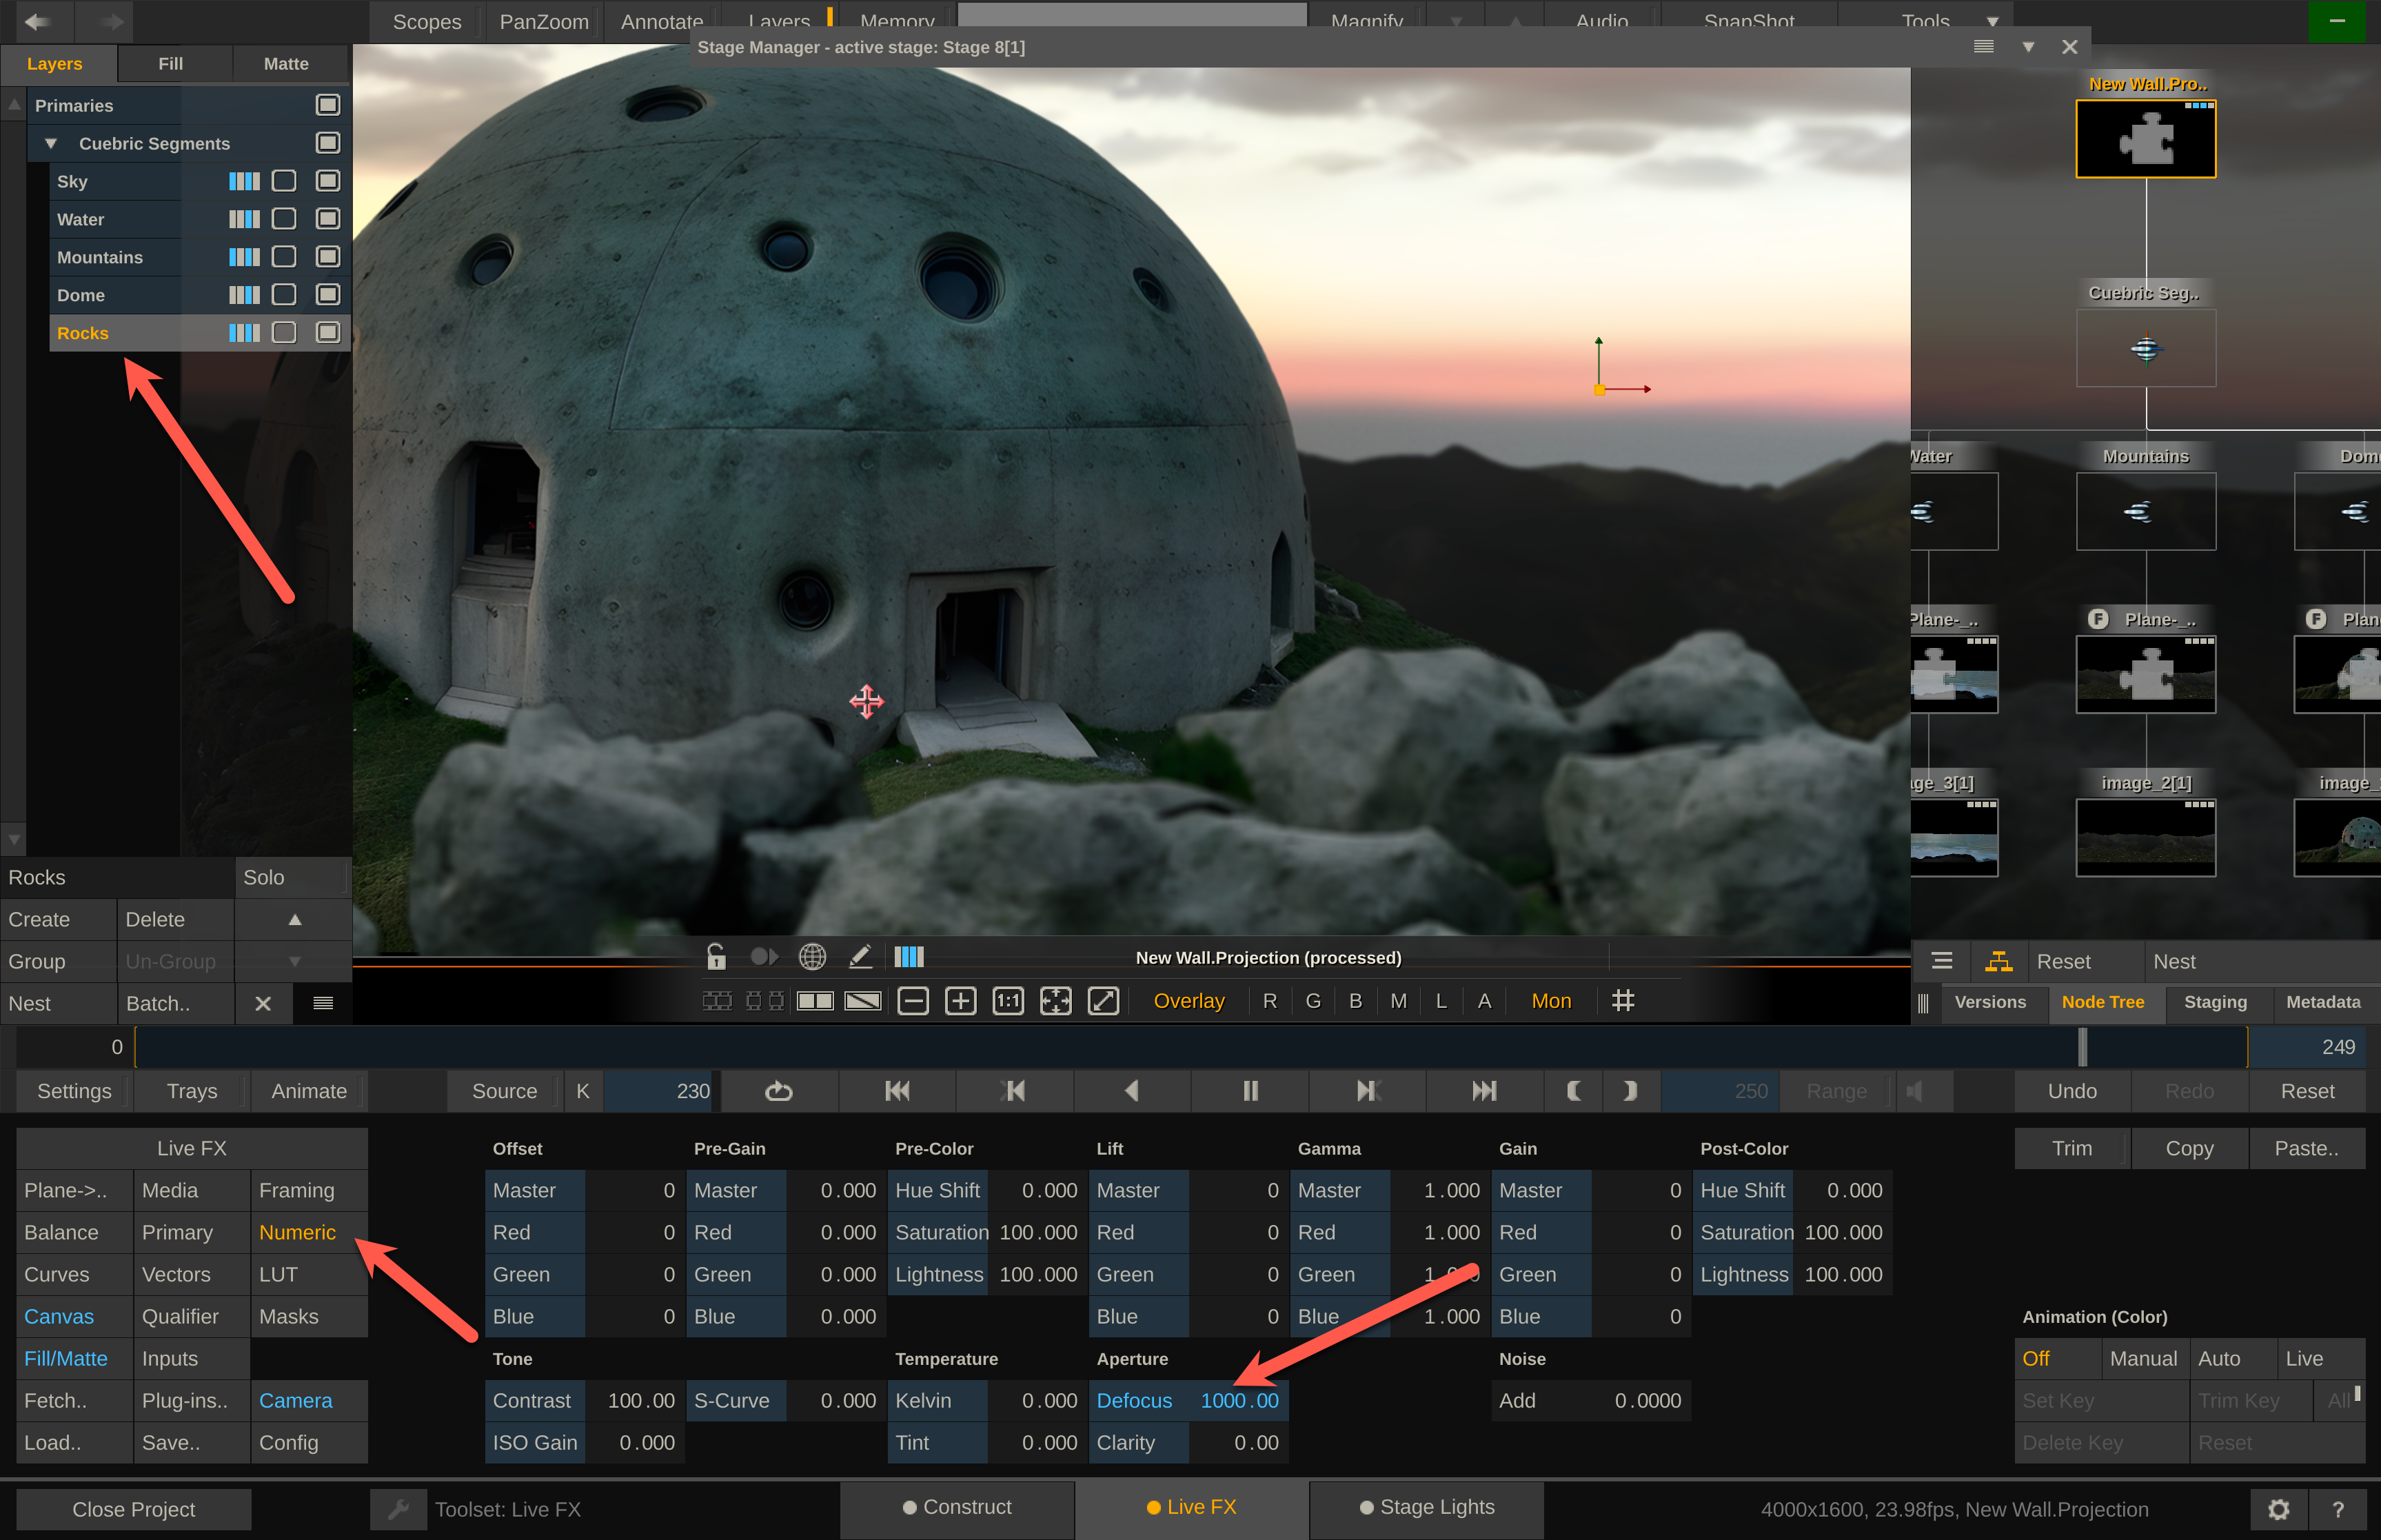The height and width of the screenshot is (1540, 2381).
Task: Click the split-screen compare icon
Action: pos(815,1001)
